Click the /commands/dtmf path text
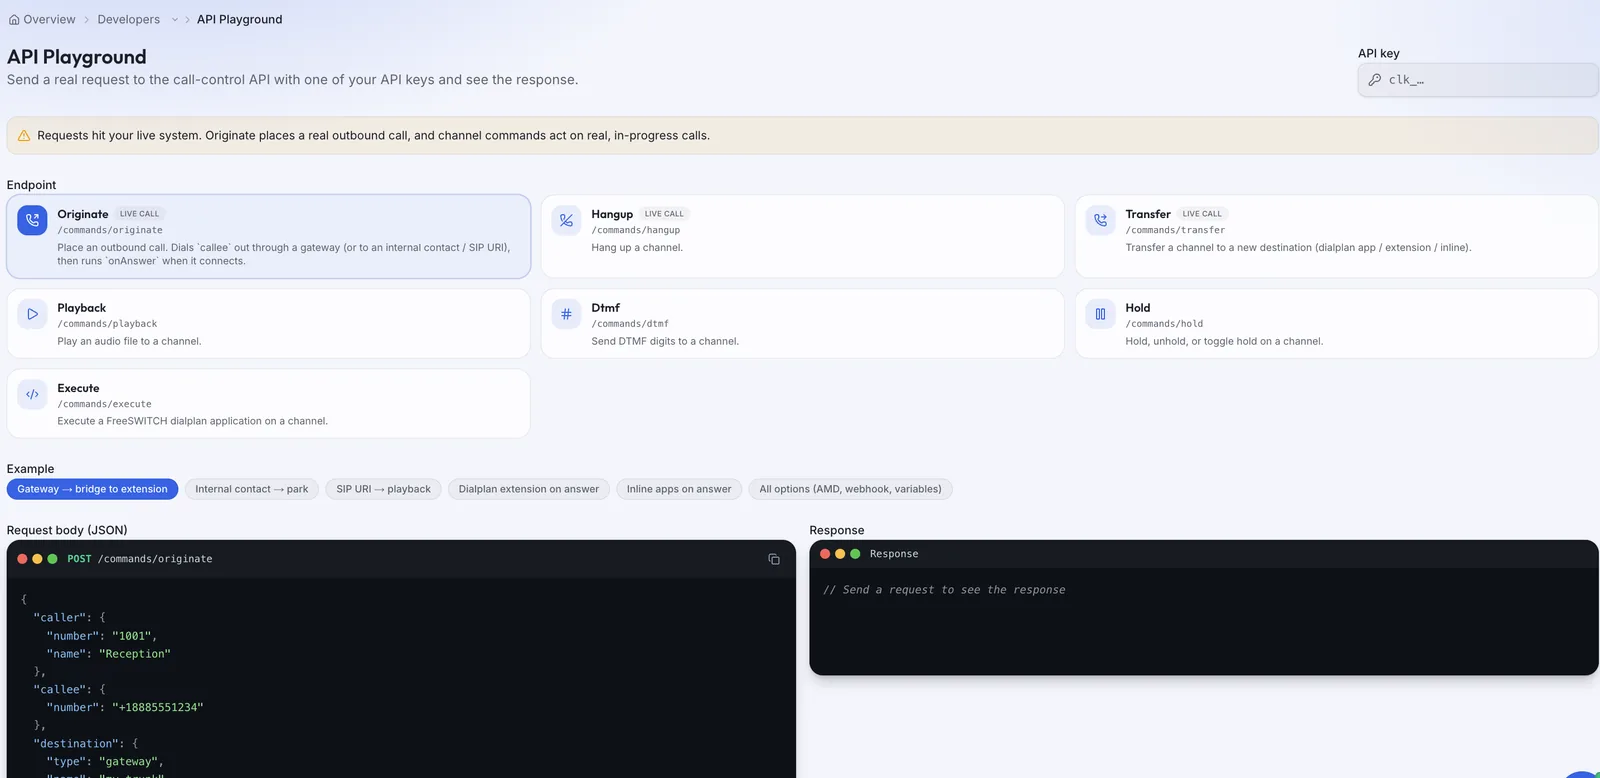 pos(630,324)
